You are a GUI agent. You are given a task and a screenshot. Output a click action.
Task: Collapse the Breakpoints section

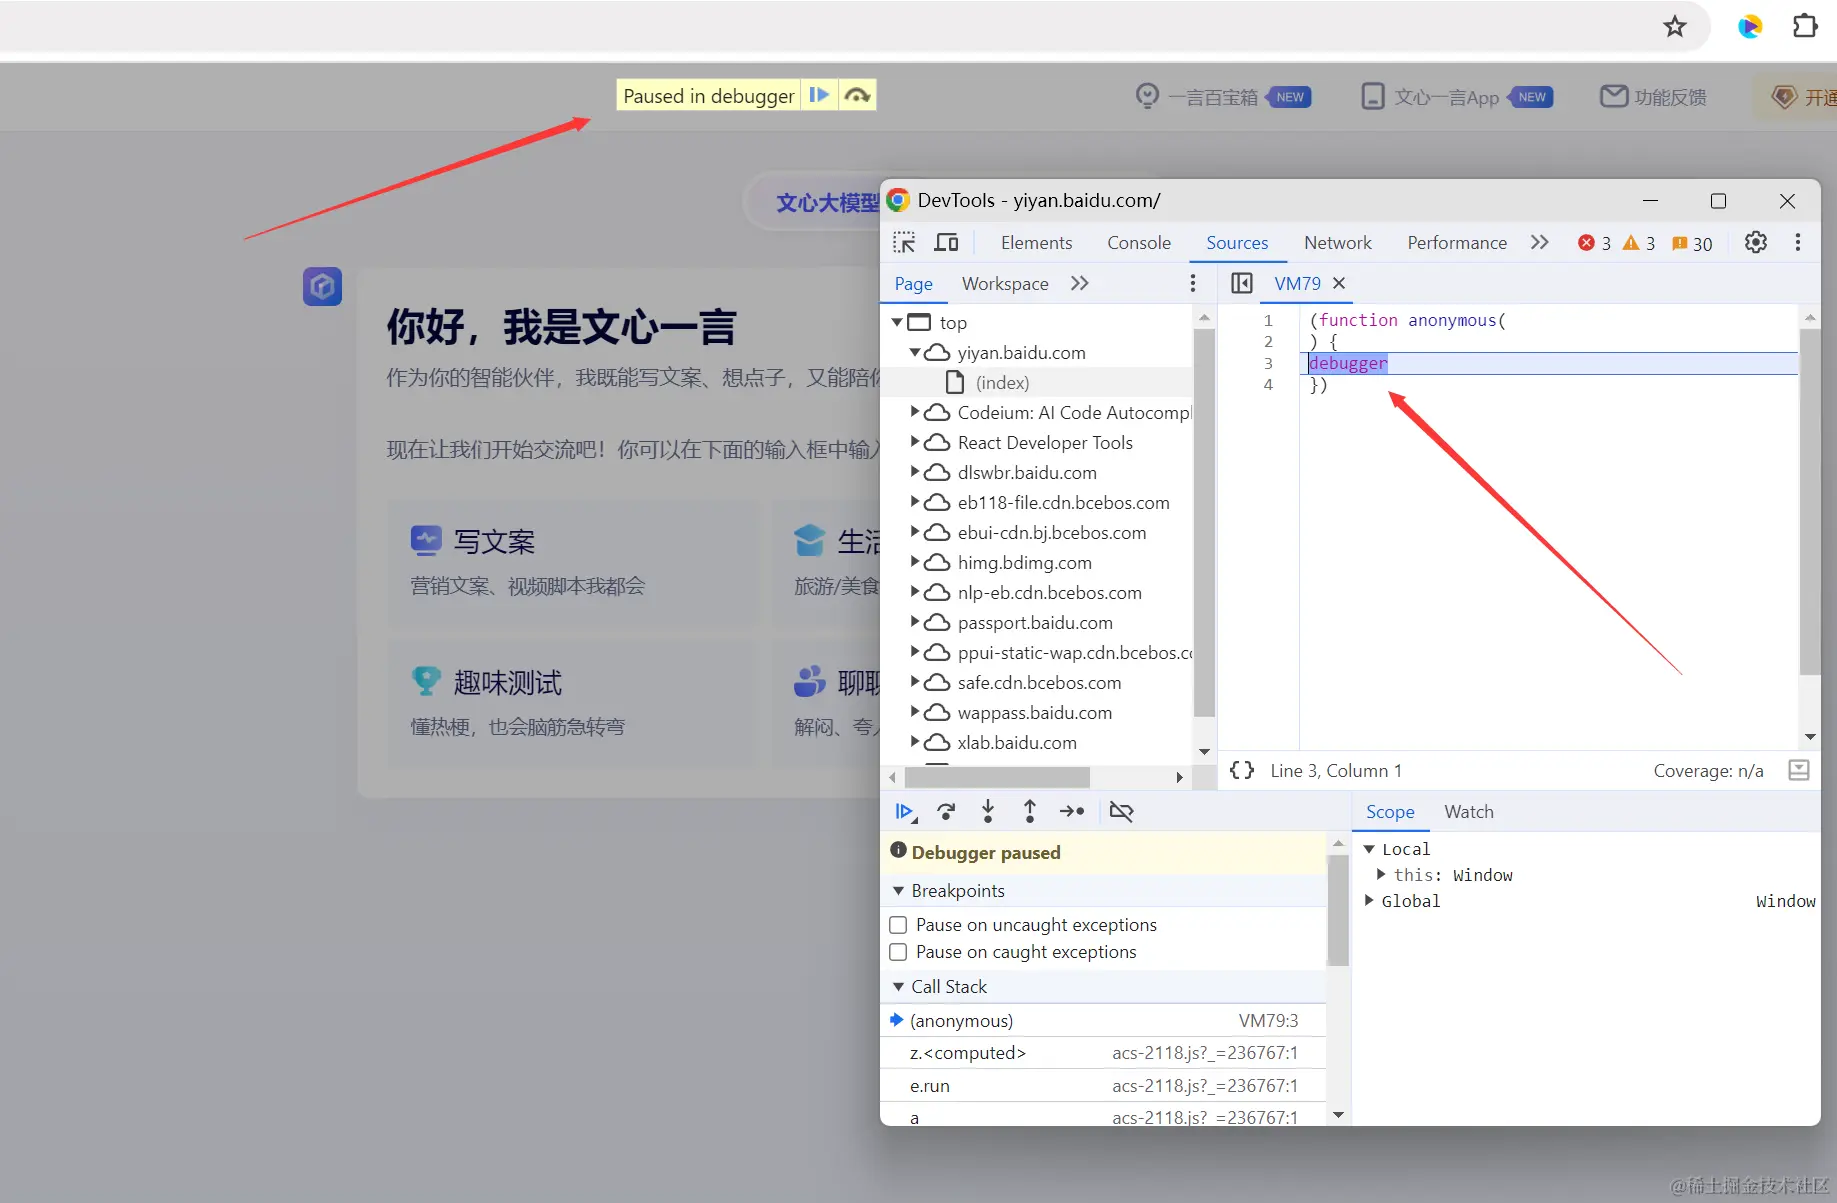898,890
